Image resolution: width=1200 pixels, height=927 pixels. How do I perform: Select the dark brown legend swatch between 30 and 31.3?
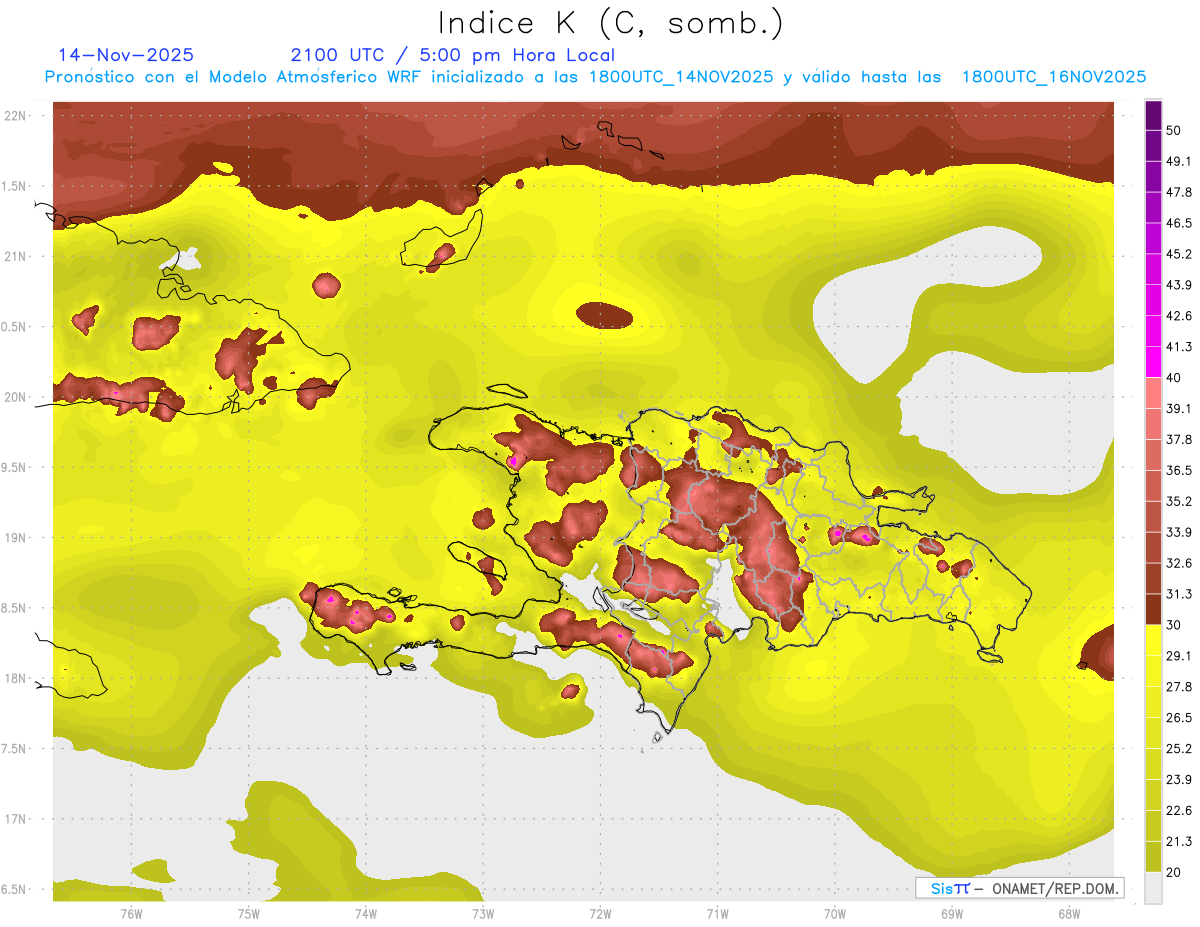coord(1154,610)
